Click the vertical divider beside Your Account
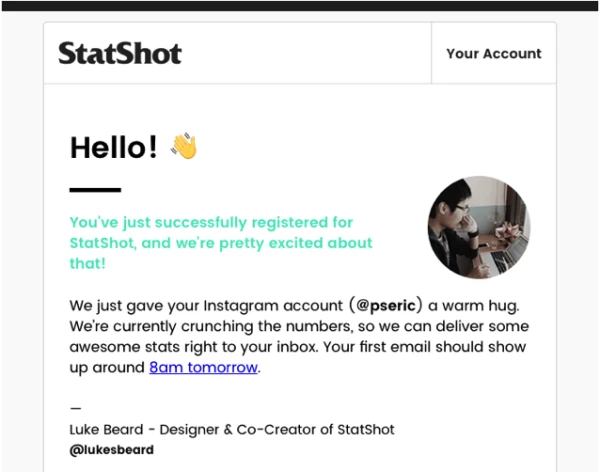This screenshot has width=600, height=472. click(x=431, y=53)
